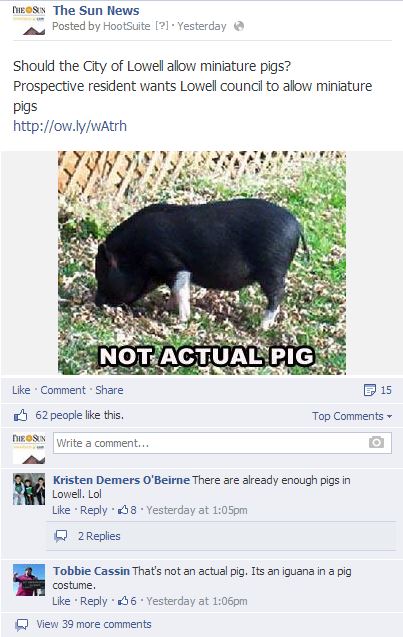This screenshot has height=637, width=403.
Task: Click the thumbs-up count 8 on Kristen's comment
Action: coord(127,510)
